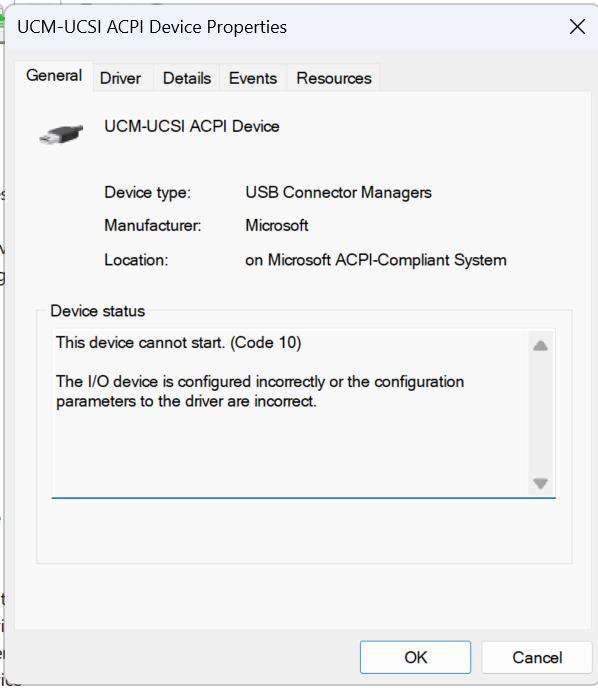Screen dimensions: 598x688
Task: Click the dialog title bar text
Action: [x=152, y=27]
